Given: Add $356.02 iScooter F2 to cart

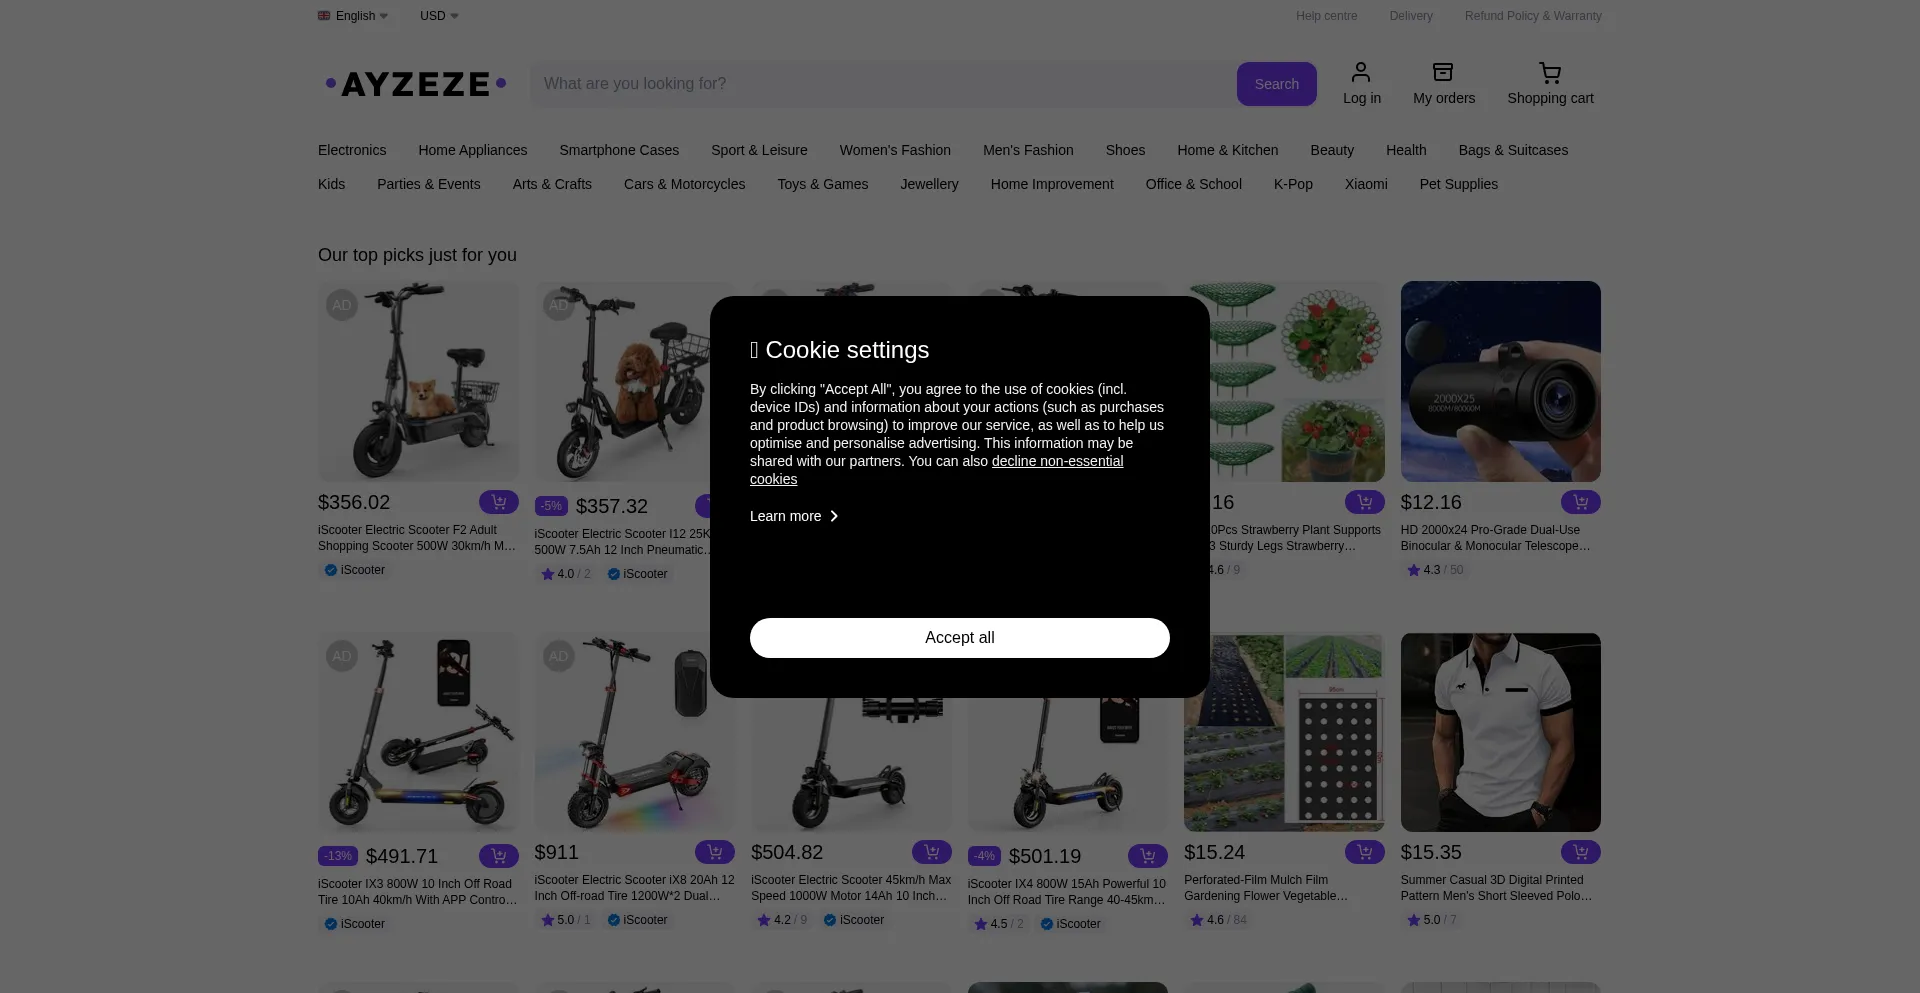Looking at the screenshot, I should pyautogui.click(x=498, y=502).
